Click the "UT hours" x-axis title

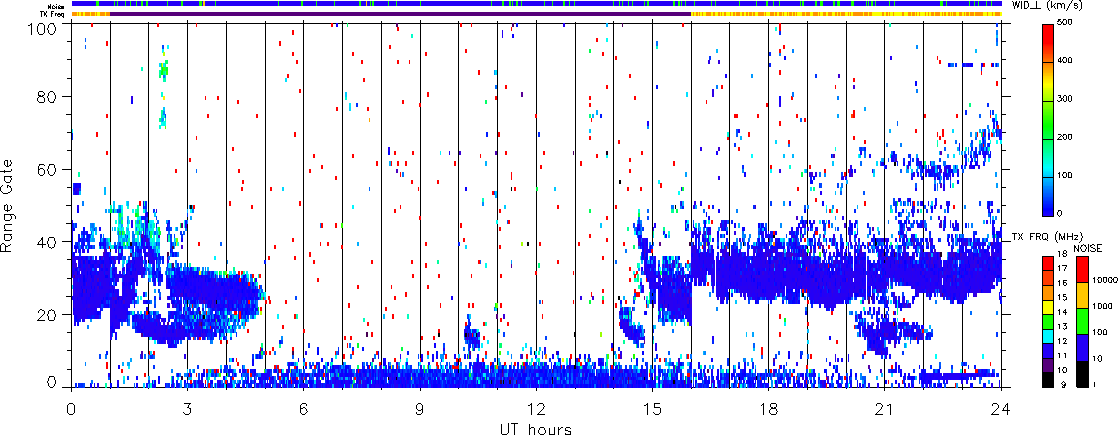(x=536, y=427)
